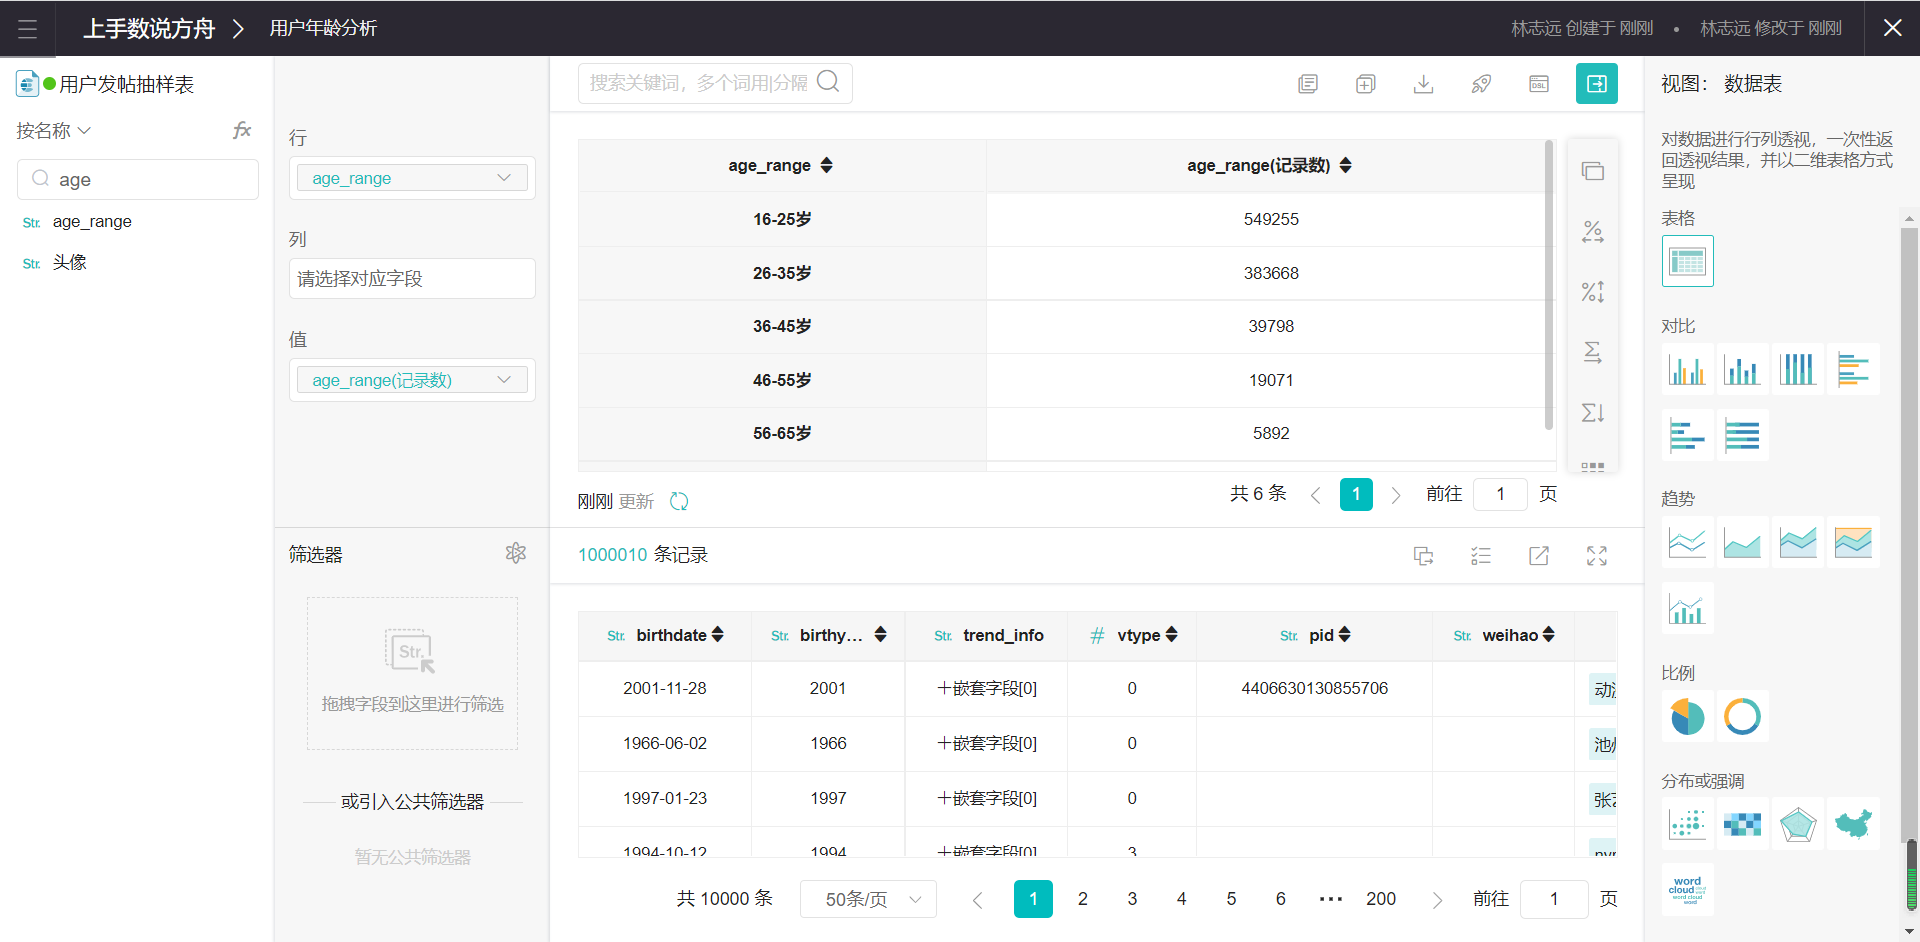Click the field search box containing age
The image size is (1920, 942).
pos(138,179)
